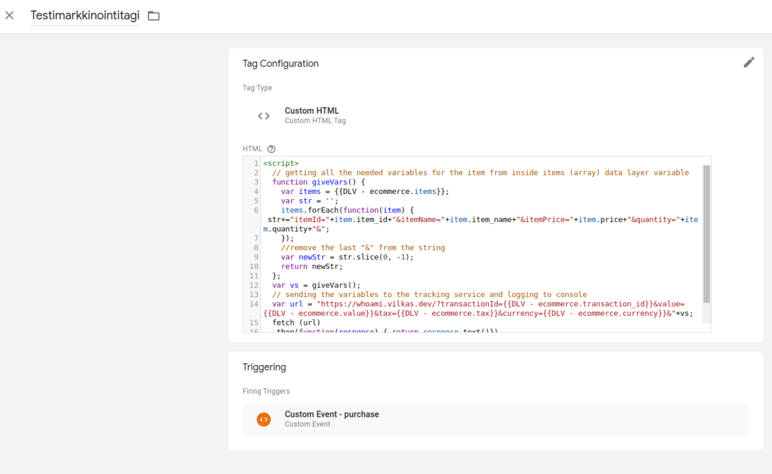Click the 'var url' code line

point(479,309)
